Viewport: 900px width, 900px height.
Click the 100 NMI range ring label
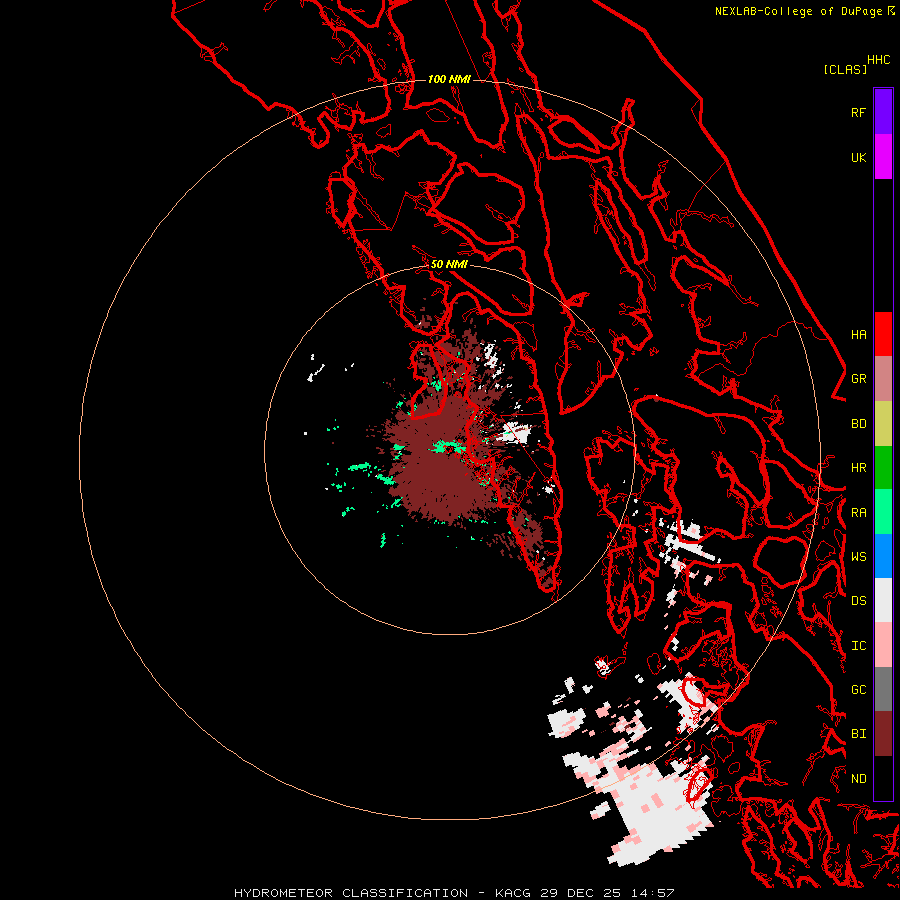(x=449, y=79)
